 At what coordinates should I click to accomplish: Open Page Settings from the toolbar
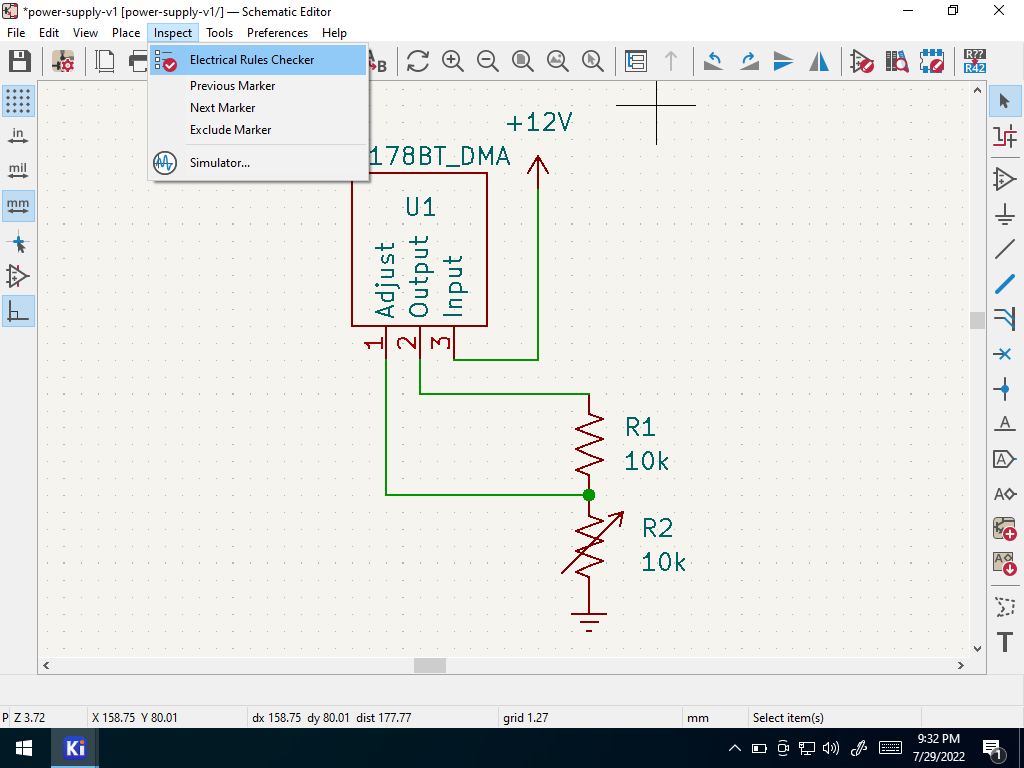[104, 61]
